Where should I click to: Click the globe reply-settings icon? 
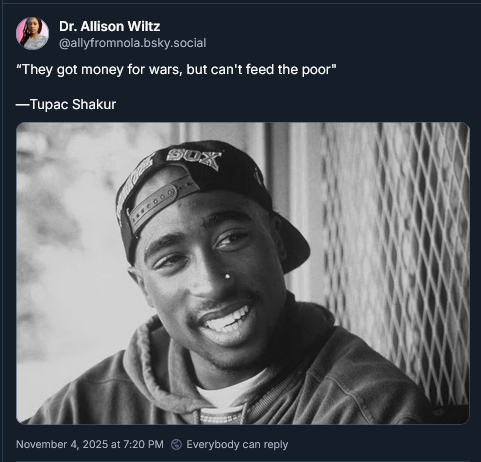point(176,444)
